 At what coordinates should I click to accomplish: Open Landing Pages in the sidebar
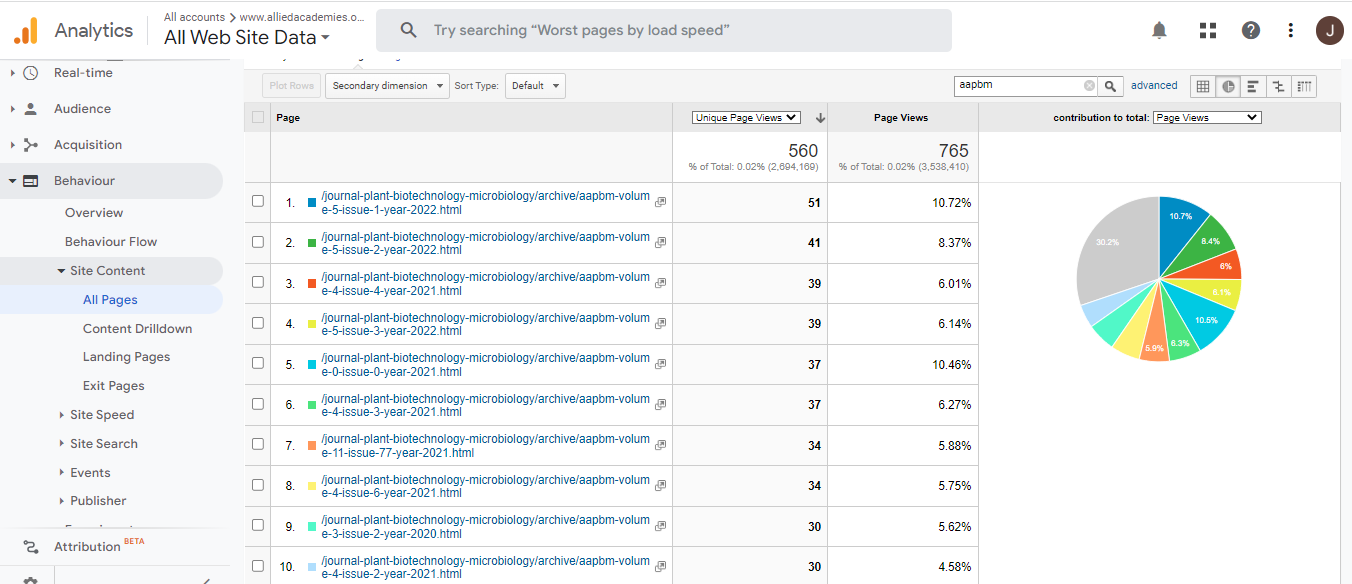click(126, 357)
